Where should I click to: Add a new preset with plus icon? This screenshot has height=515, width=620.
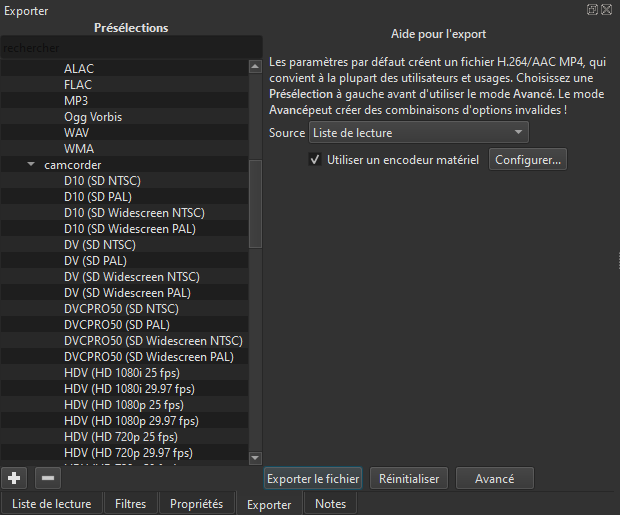pyautogui.click(x=14, y=478)
